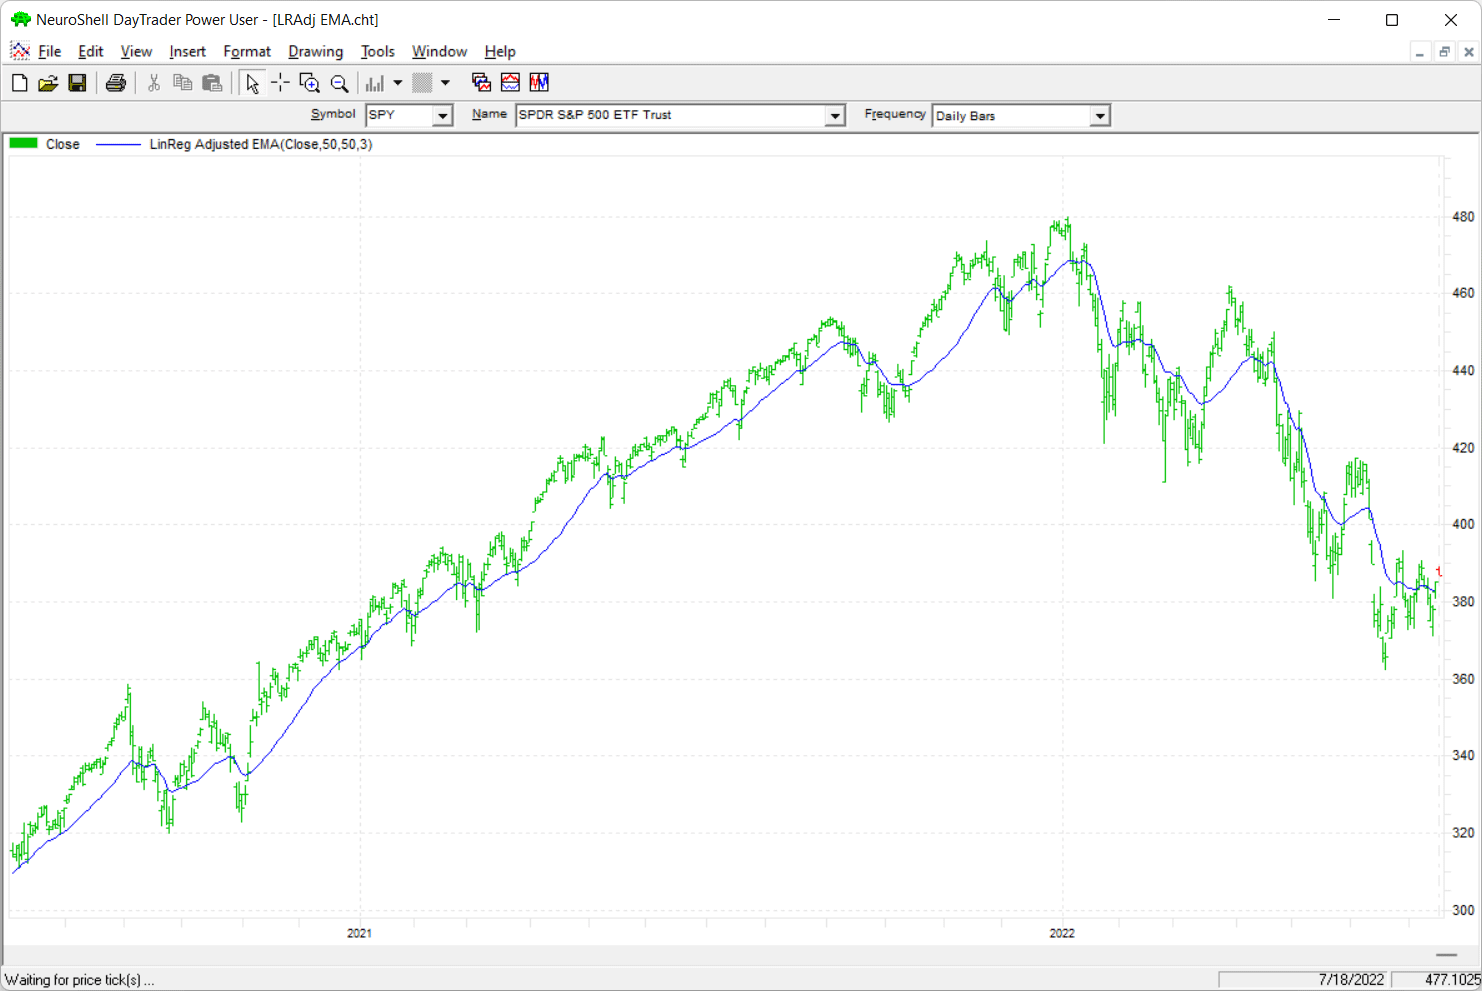The image size is (1482, 991).
Task: Close the LRAdj EMA chart document
Action: (1469, 52)
